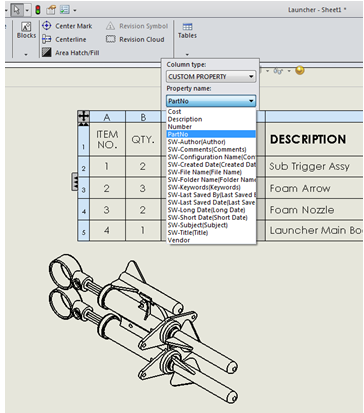Open the Tables tool

tap(187, 30)
